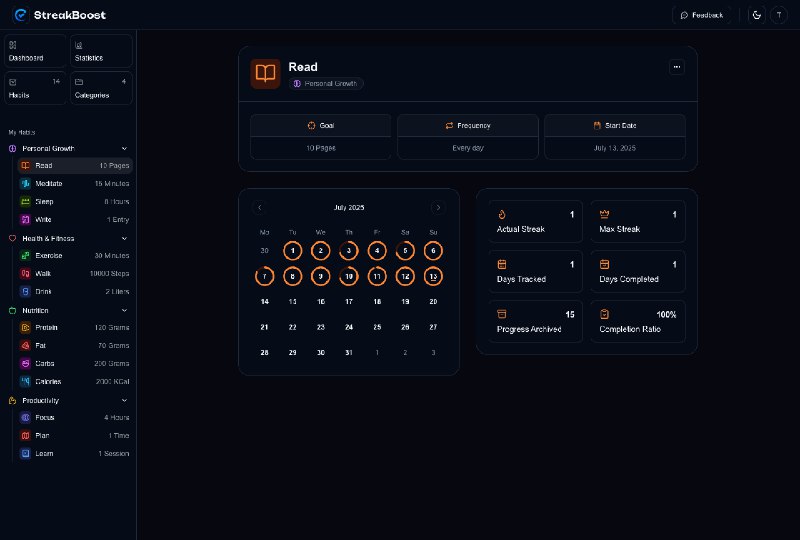Collapse the Personal Growth category
This screenshot has width=800, height=540.
[x=124, y=148]
